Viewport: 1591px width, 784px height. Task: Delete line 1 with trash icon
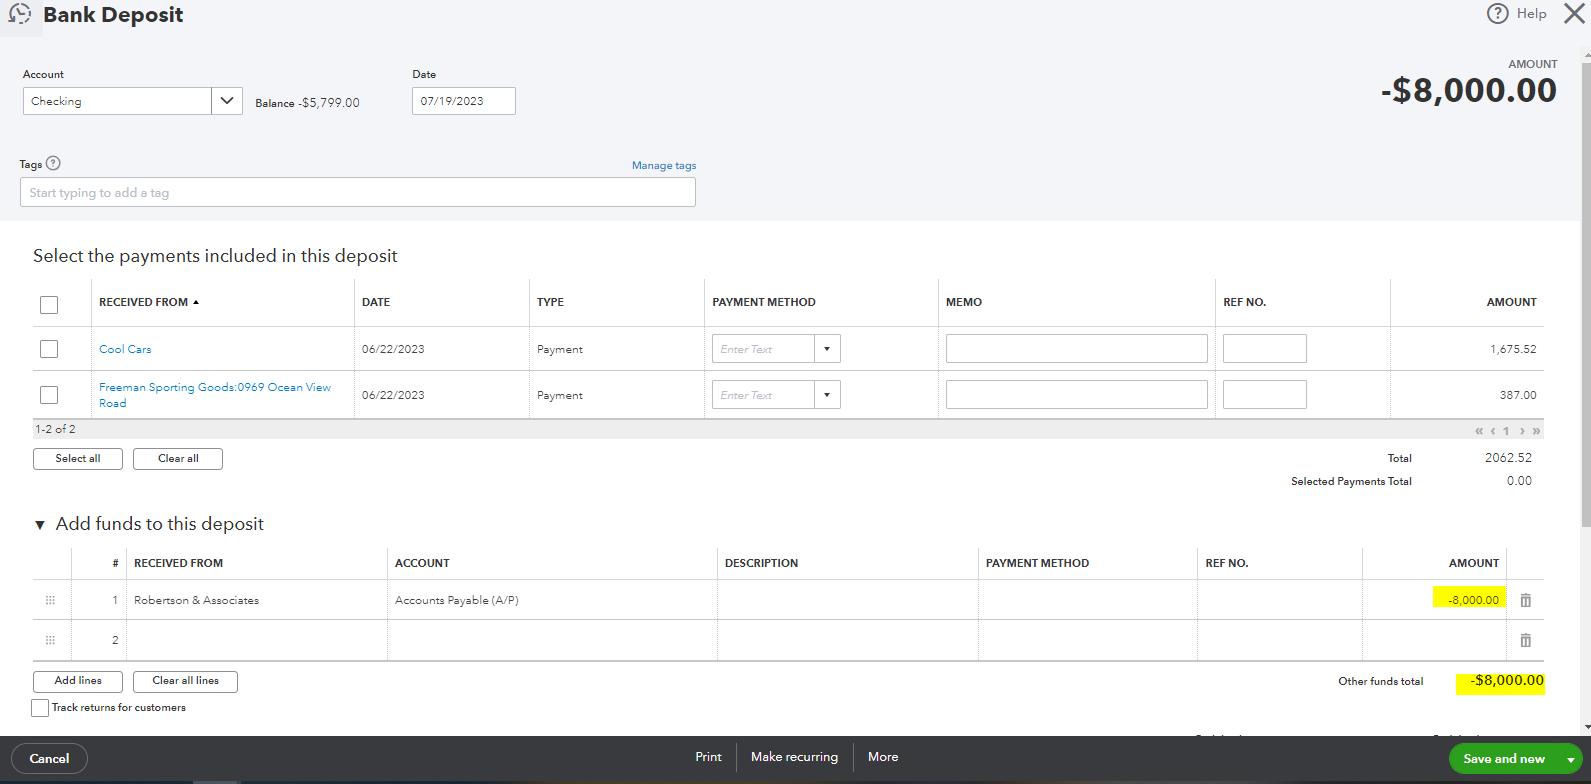[1525, 600]
